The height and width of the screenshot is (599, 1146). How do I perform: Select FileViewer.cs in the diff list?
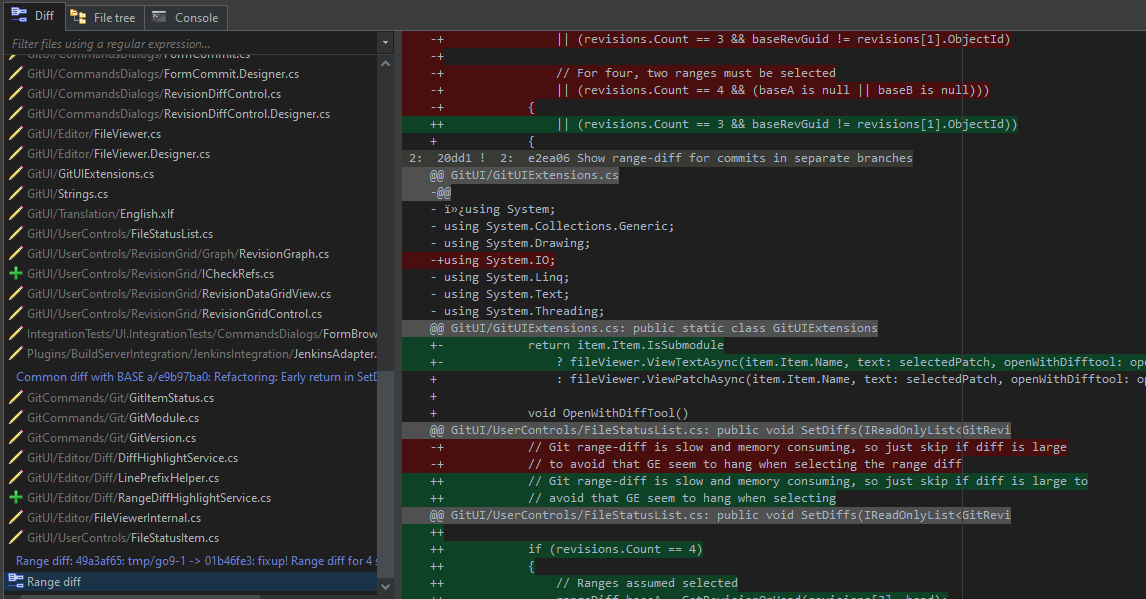point(95,133)
